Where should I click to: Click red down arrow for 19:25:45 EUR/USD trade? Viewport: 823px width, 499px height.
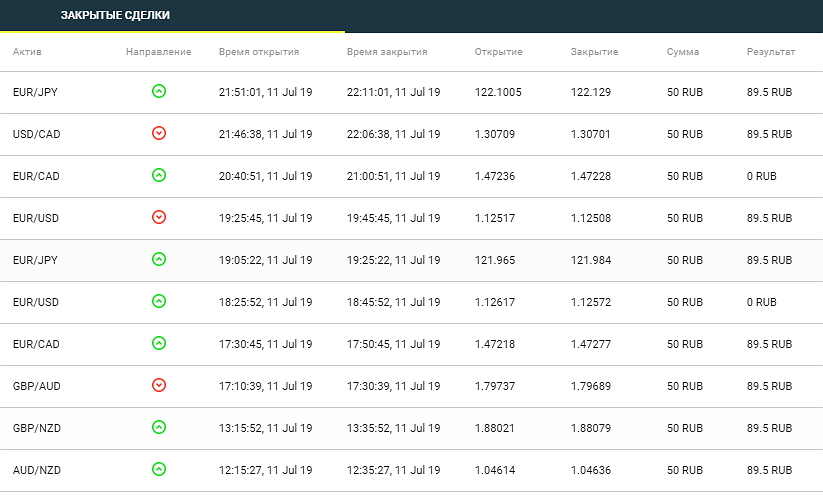click(159, 217)
